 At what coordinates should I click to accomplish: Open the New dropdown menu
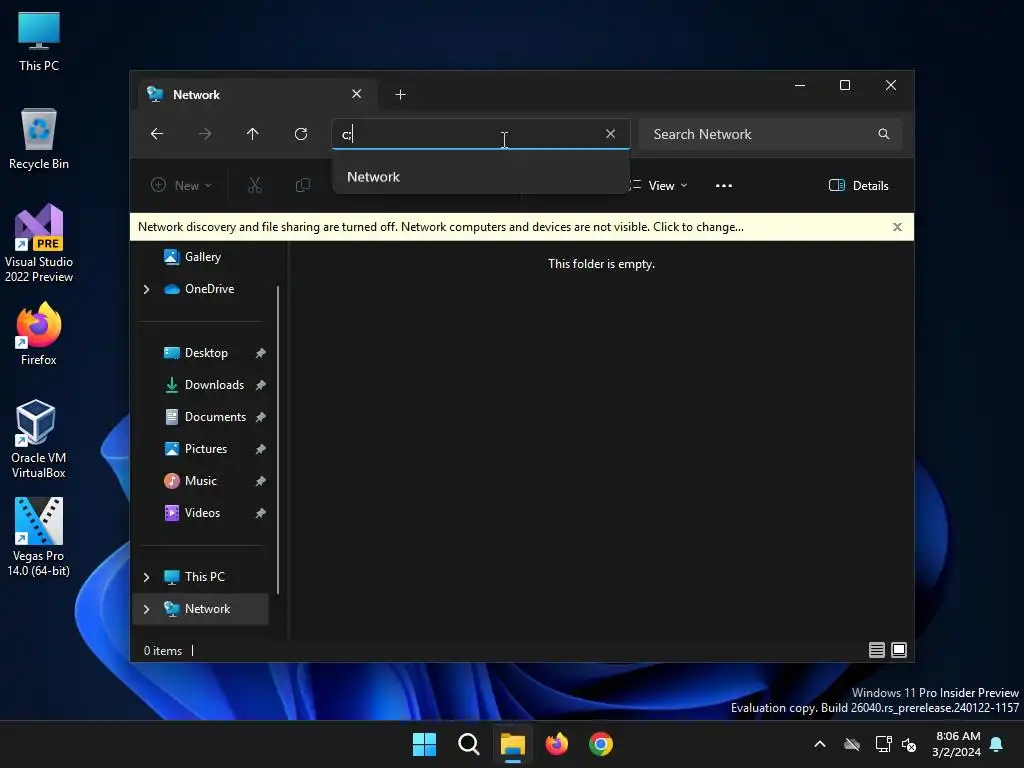tap(181, 185)
